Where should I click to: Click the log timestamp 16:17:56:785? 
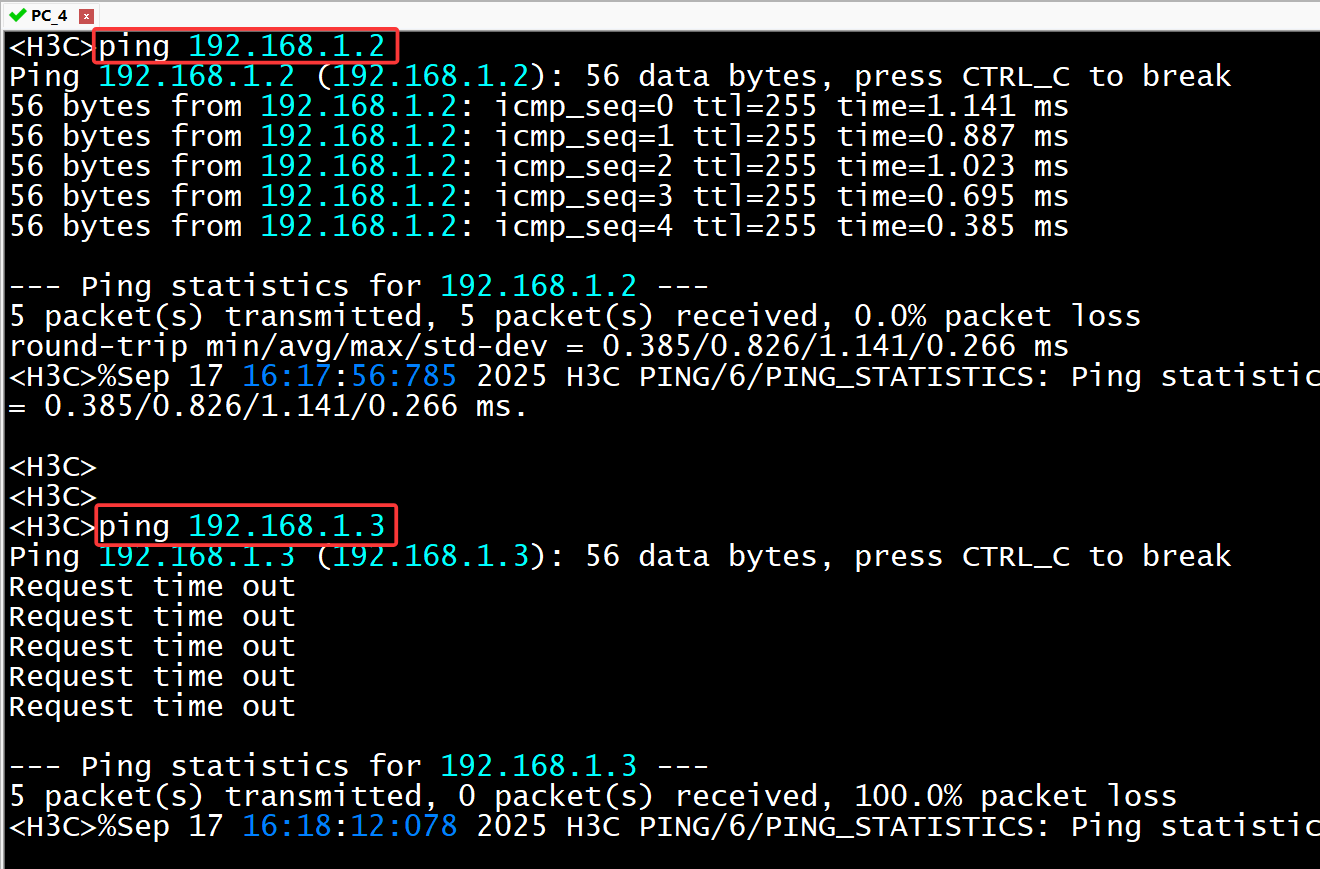tap(350, 376)
